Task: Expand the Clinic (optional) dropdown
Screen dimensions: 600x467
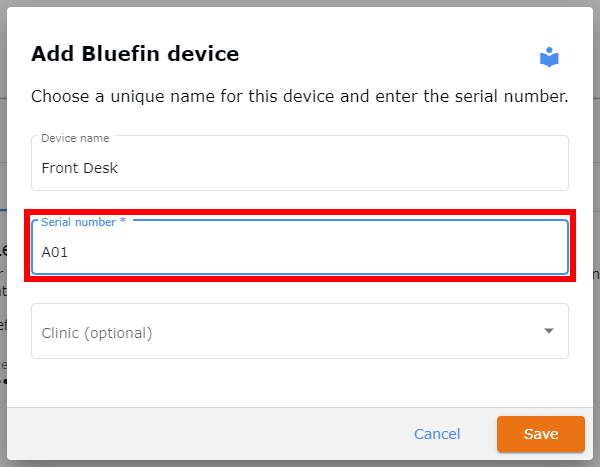Action: pos(300,331)
